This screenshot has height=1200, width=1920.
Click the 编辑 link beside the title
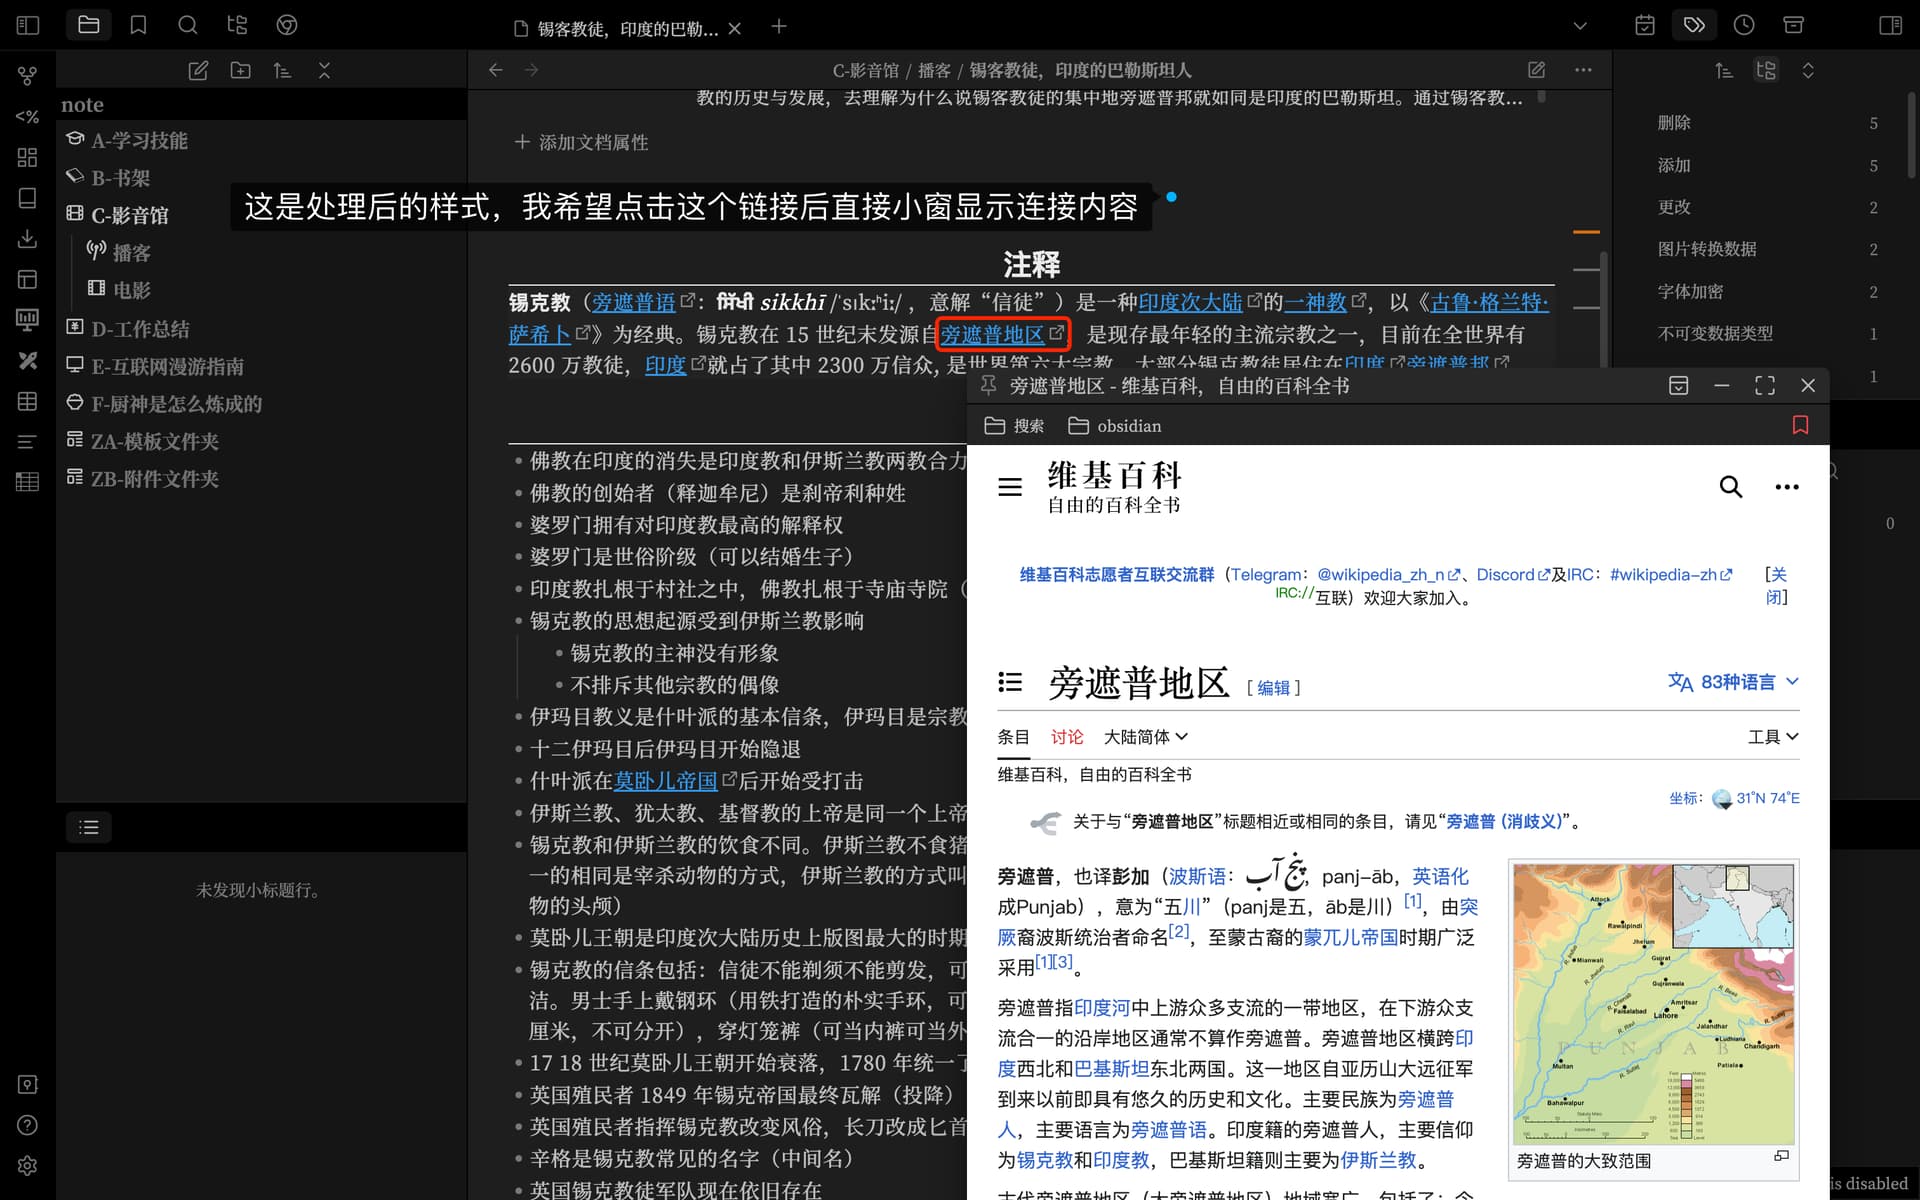coord(1273,688)
